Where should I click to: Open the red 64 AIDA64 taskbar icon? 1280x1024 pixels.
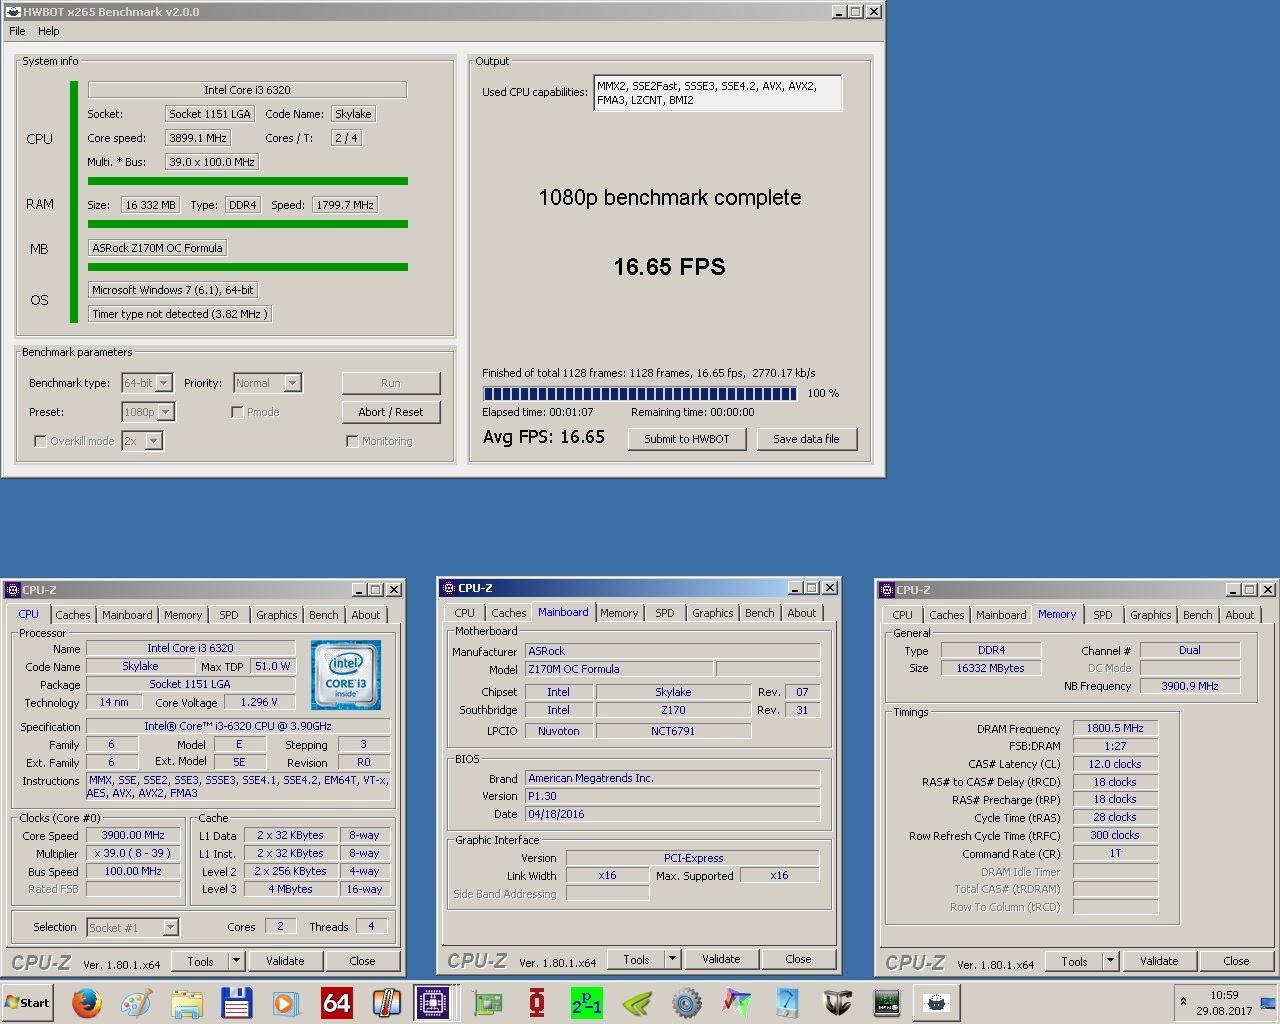pyautogui.click(x=336, y=1002)
